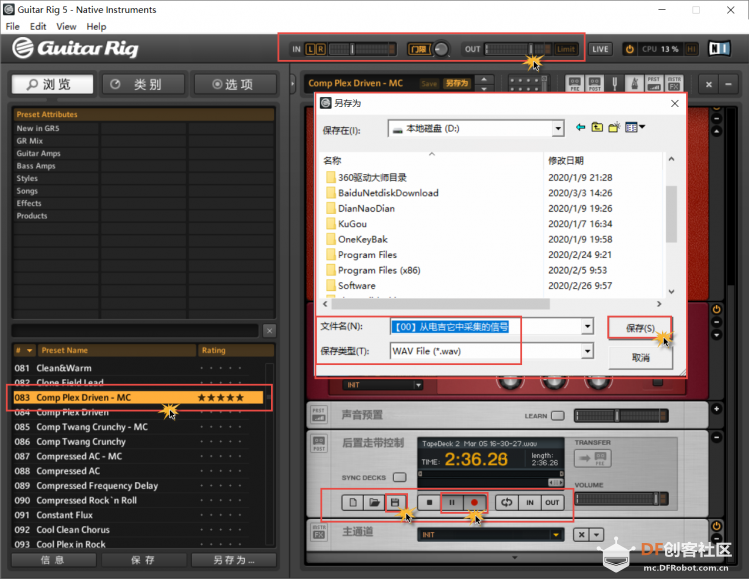Toggle the CPU power button
749x579 pixels.
[x=630, y=49]
